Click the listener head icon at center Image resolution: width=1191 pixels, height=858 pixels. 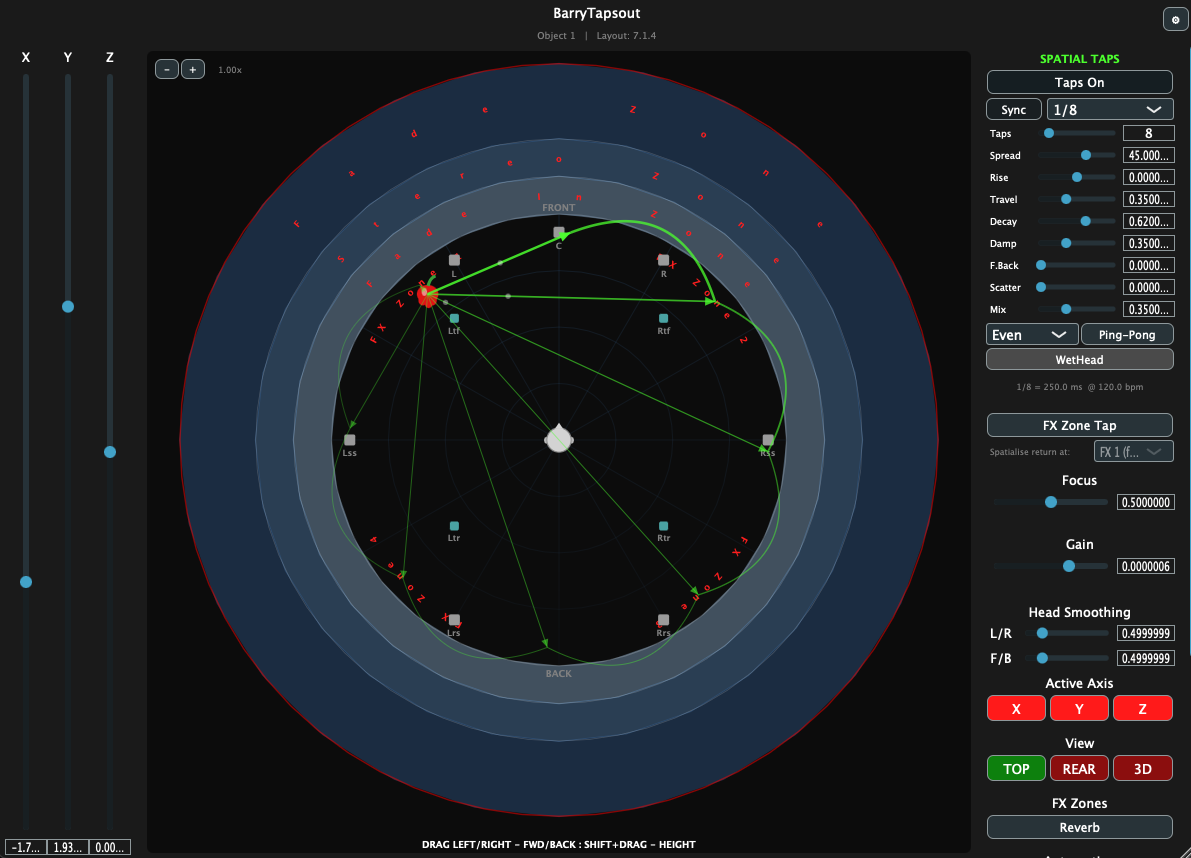coord(559,439)
